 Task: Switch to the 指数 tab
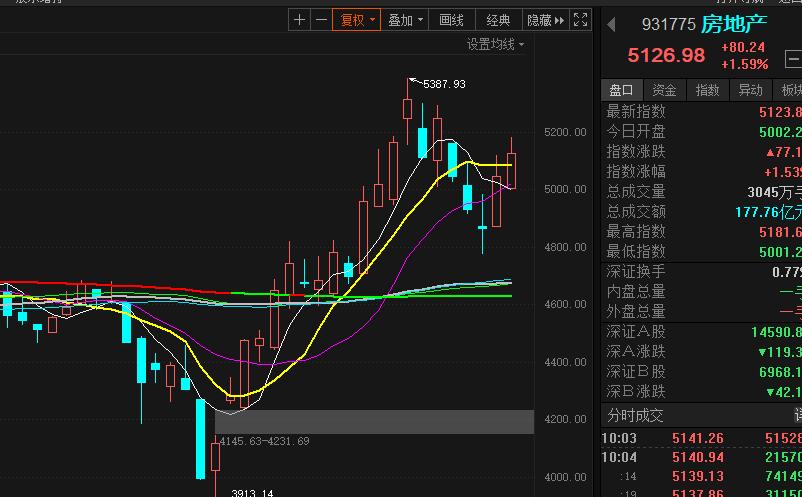[x=707, y=91]
